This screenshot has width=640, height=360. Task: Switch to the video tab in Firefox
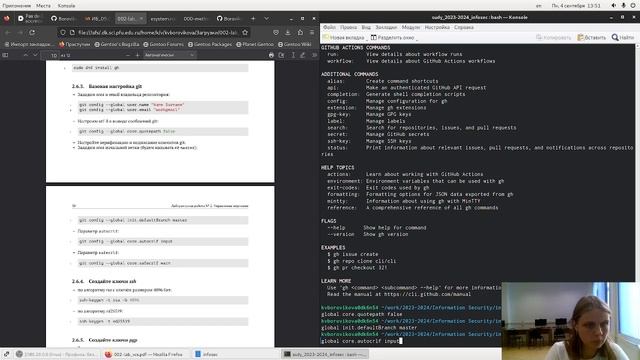30,19
